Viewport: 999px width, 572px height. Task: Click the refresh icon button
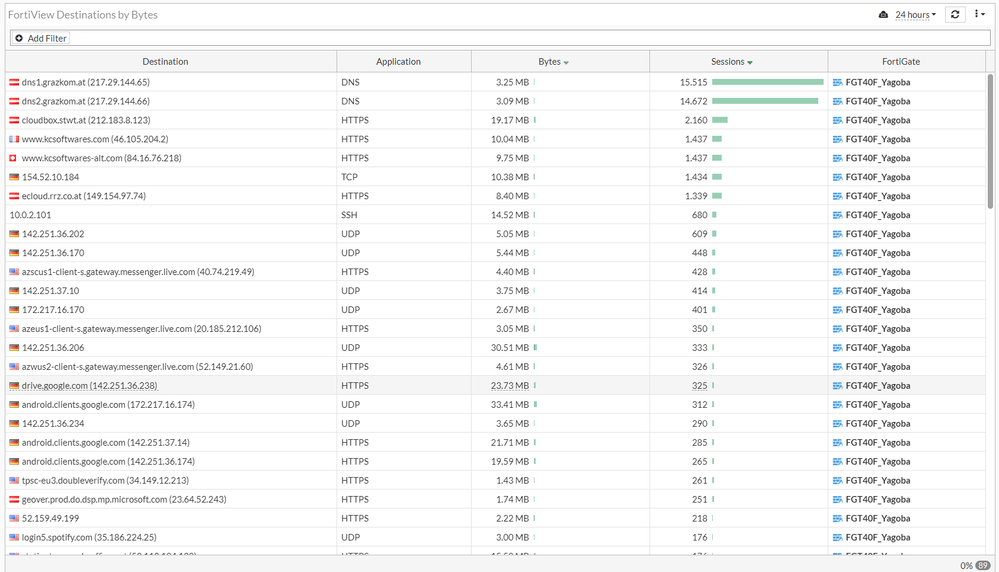point(954,14)
